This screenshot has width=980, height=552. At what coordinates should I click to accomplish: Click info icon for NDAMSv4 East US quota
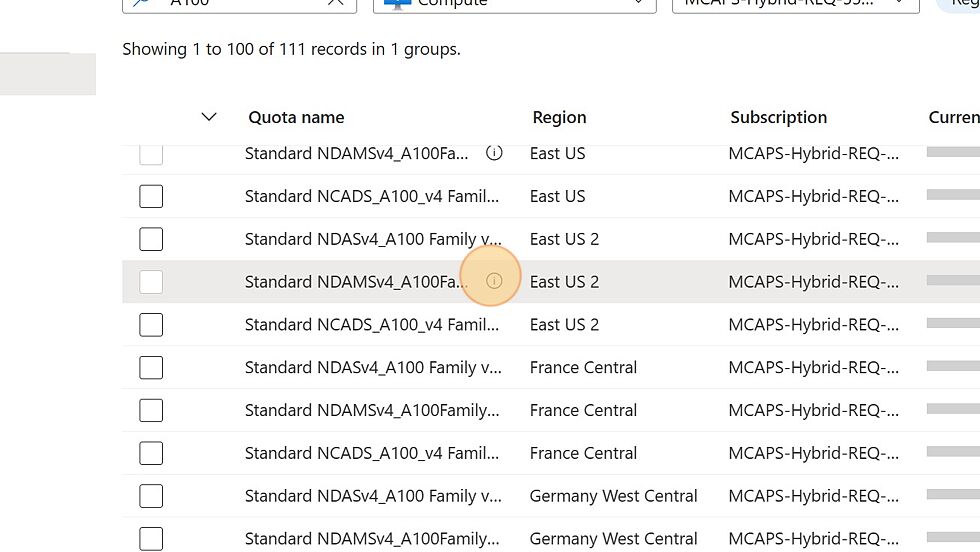[494, 153]
